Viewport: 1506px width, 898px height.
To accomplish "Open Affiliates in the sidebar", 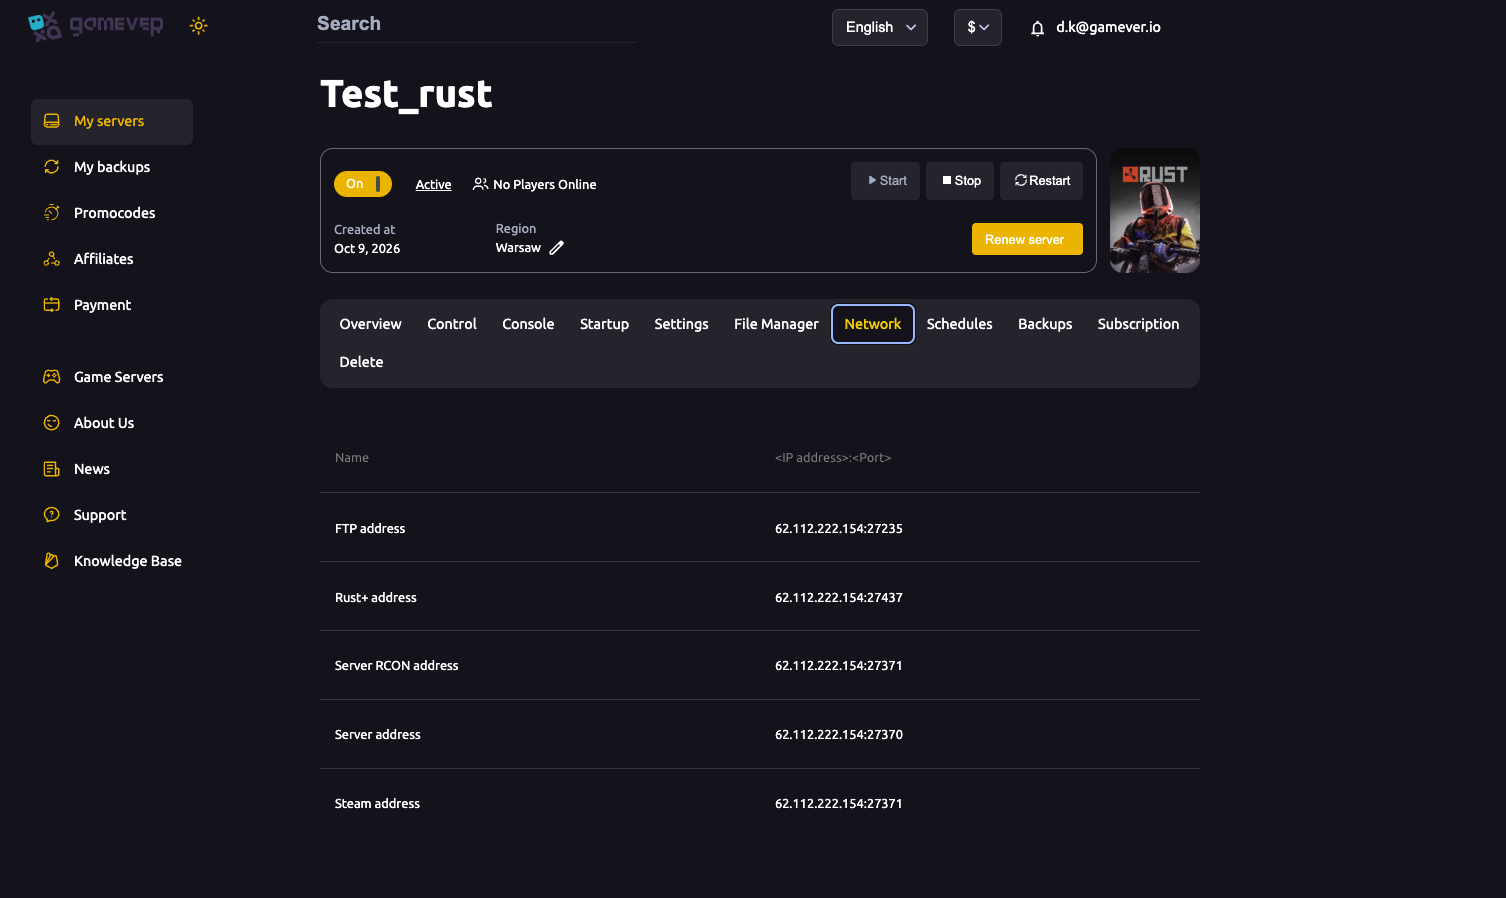I will (x=112, y=259).
